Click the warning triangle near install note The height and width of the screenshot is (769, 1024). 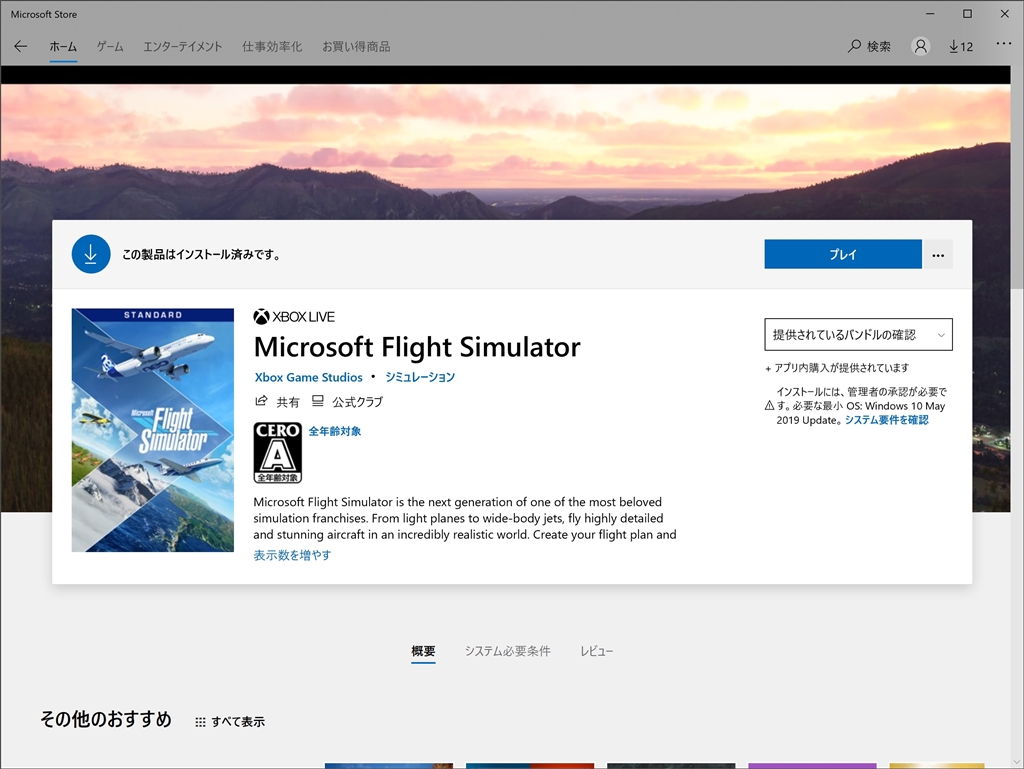[769, 406]
